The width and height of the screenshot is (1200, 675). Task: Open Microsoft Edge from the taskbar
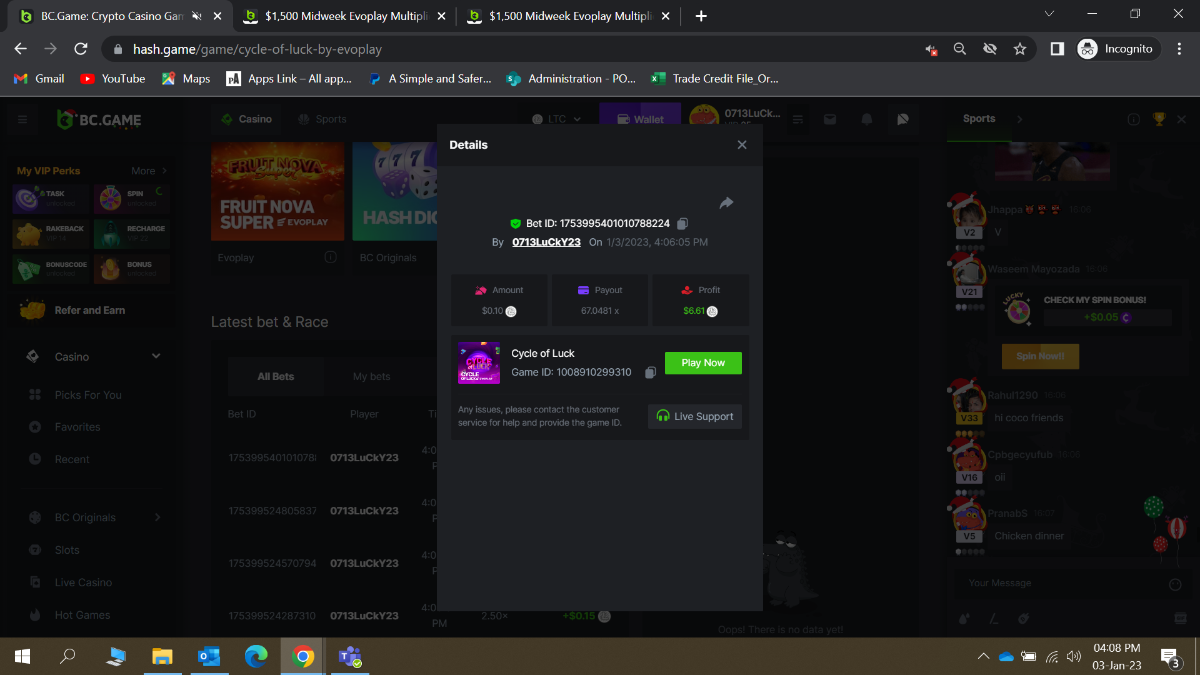[x=256, y=656]
